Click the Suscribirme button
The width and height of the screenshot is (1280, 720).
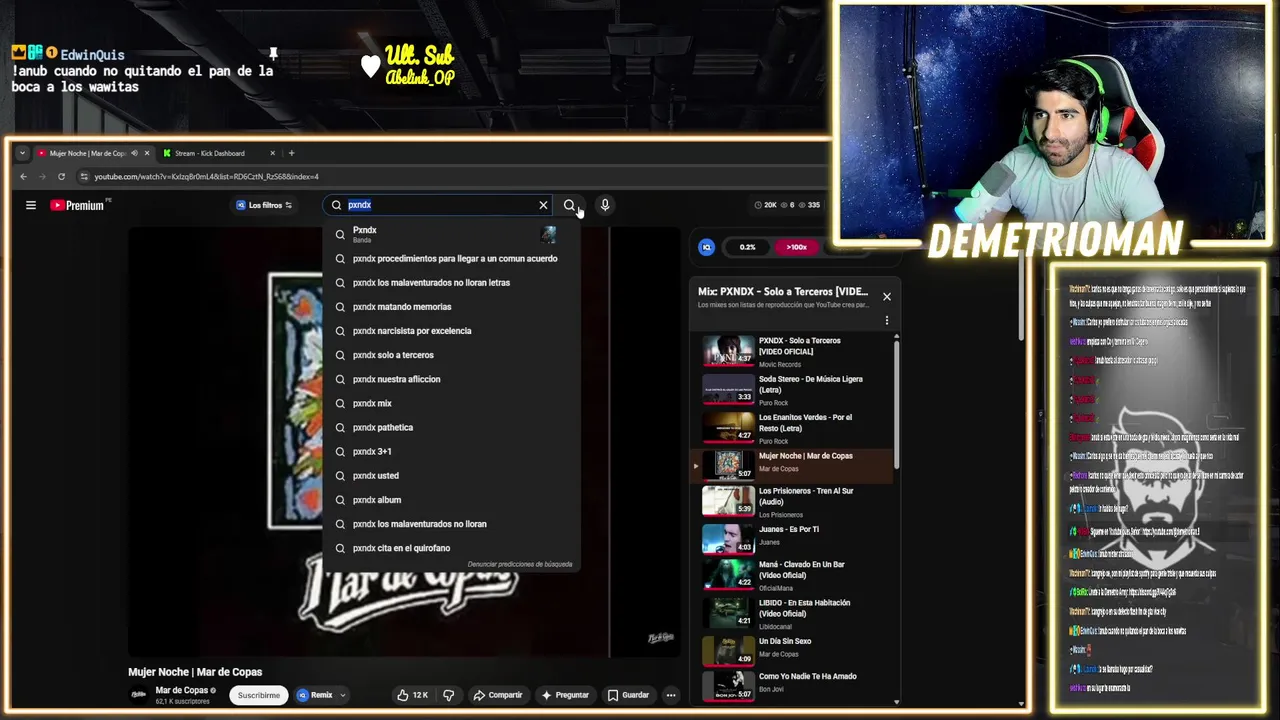[259, 695]
